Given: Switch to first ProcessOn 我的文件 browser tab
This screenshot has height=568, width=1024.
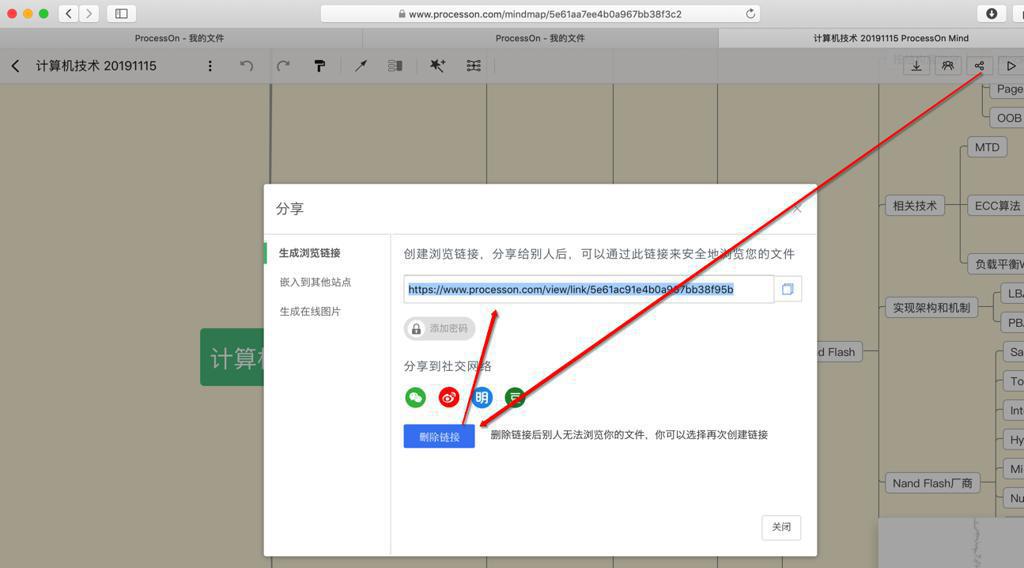Looking at the screenshot, I should (180, 39).
